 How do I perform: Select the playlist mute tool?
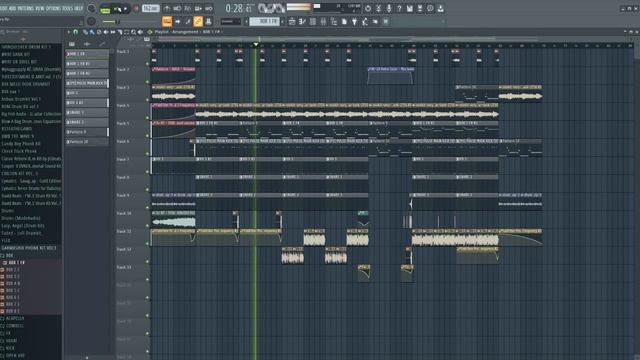106,32
